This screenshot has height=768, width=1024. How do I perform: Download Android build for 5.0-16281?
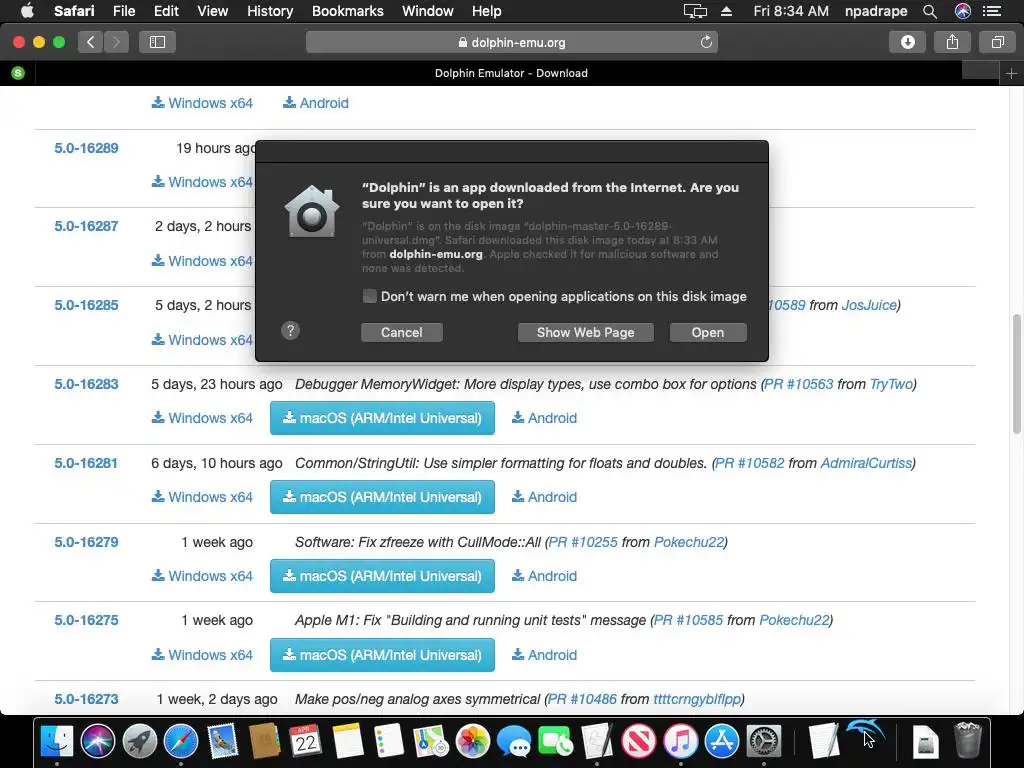click(x=544, y=497)
